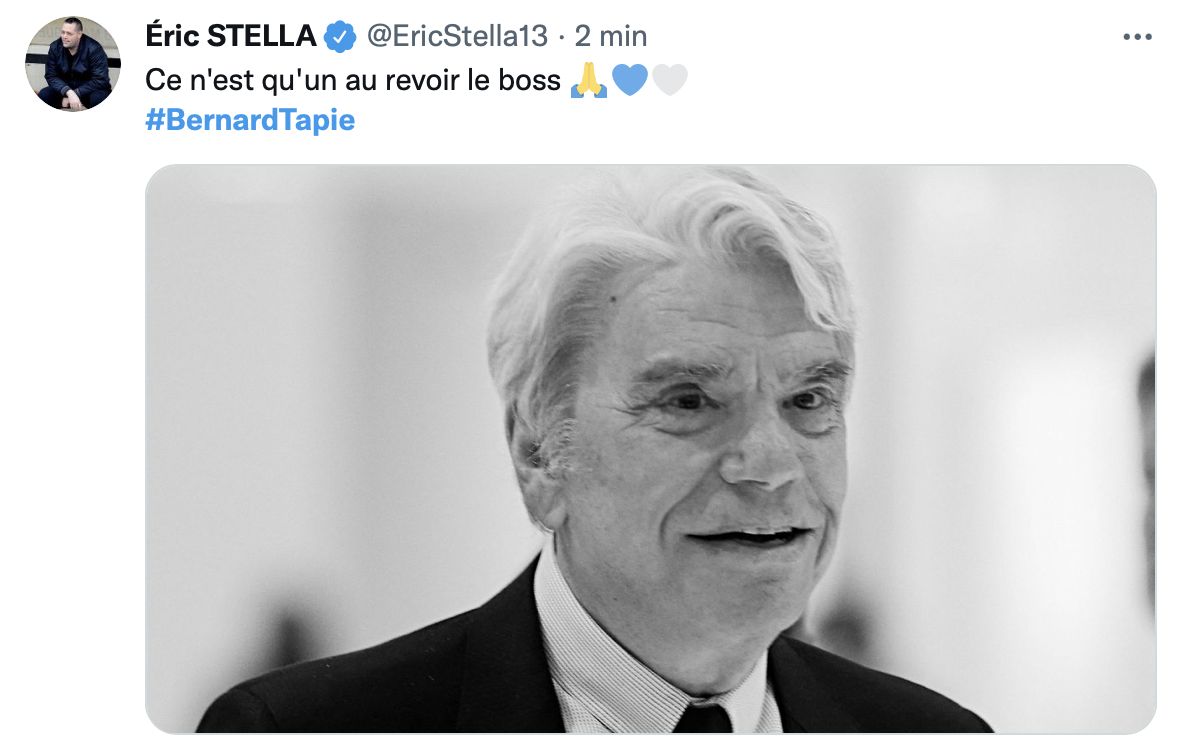Open the attached black-and-white photo
The width and height of the screenshot is (1178, 756).
pyautogui.click(x=650, y=448)
